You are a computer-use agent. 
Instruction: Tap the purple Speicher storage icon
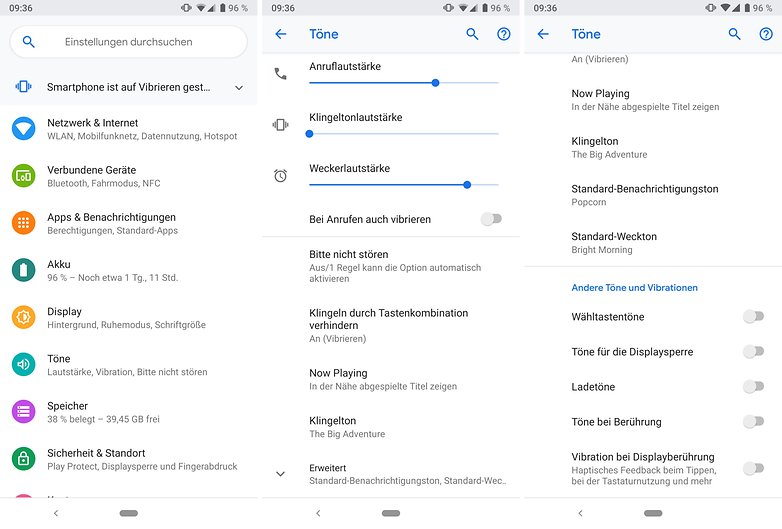point(23,411)
